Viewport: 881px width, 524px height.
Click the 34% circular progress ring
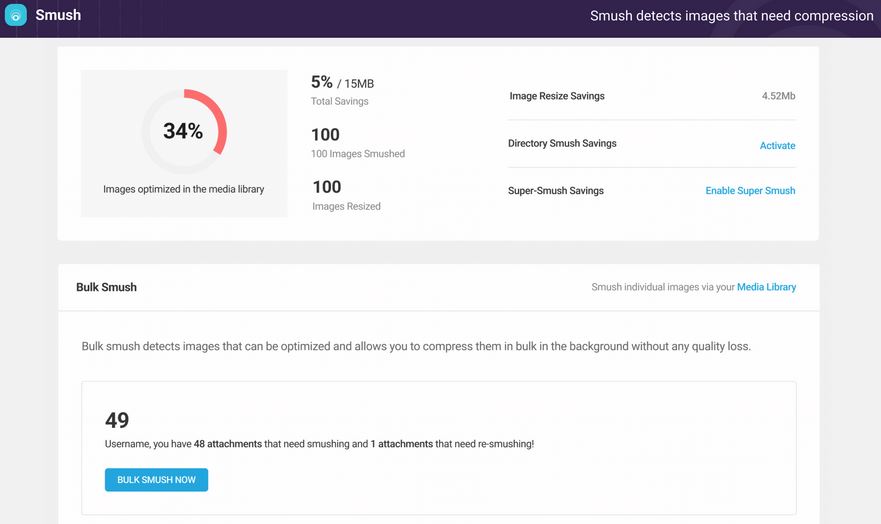[x=184, y=131]
